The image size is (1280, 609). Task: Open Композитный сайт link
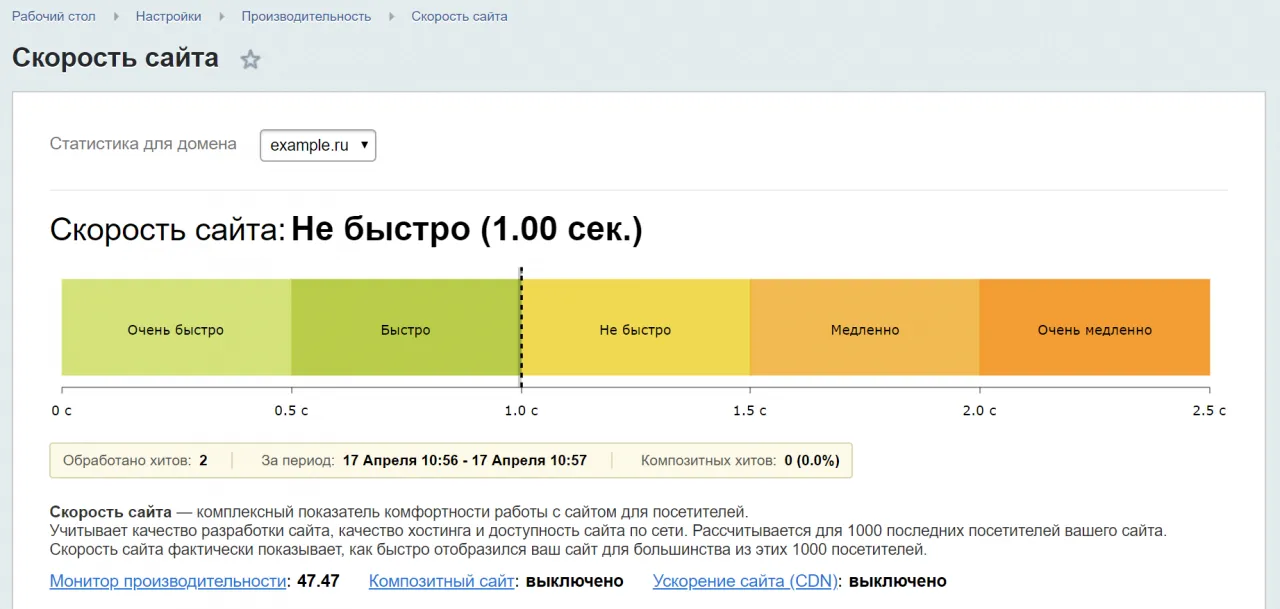pyautogui.click(x=441, y=581)
